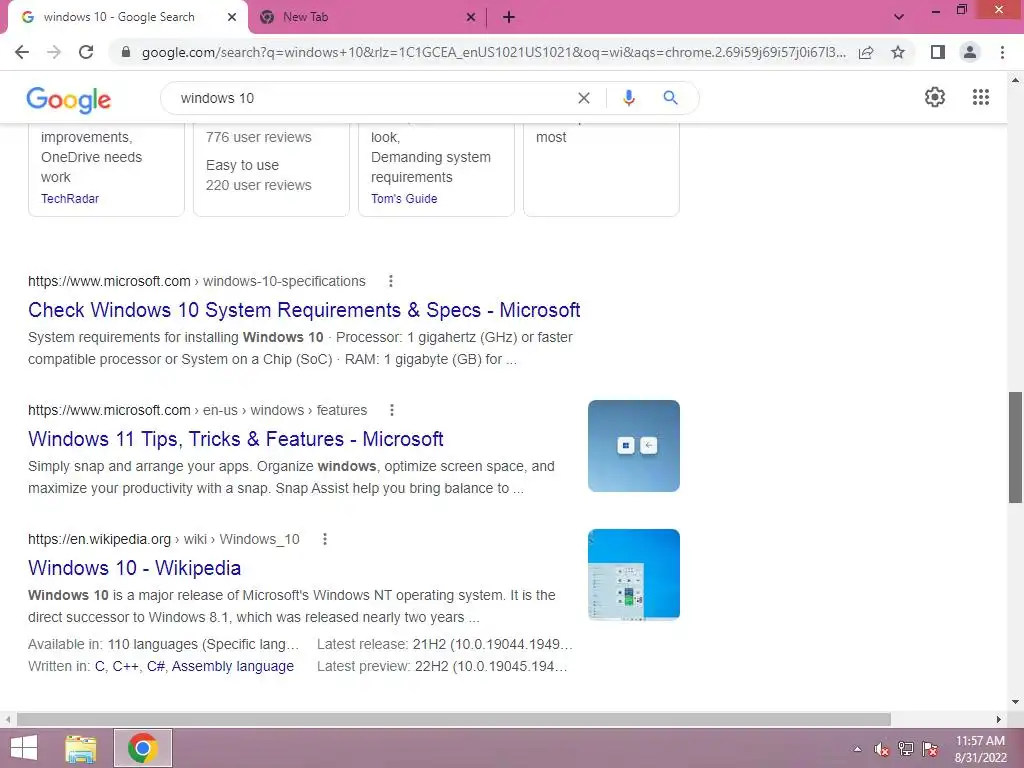Launch File Explorer from taskbar
The height and width of the screenshot is (768, 1024).
point(81,748)
